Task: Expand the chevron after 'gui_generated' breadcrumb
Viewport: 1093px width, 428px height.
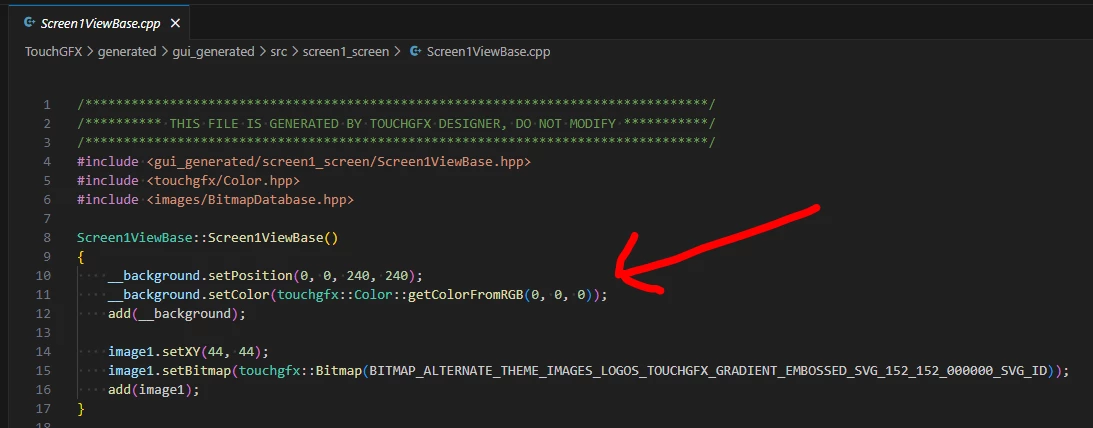Action: tap(263, 52)
